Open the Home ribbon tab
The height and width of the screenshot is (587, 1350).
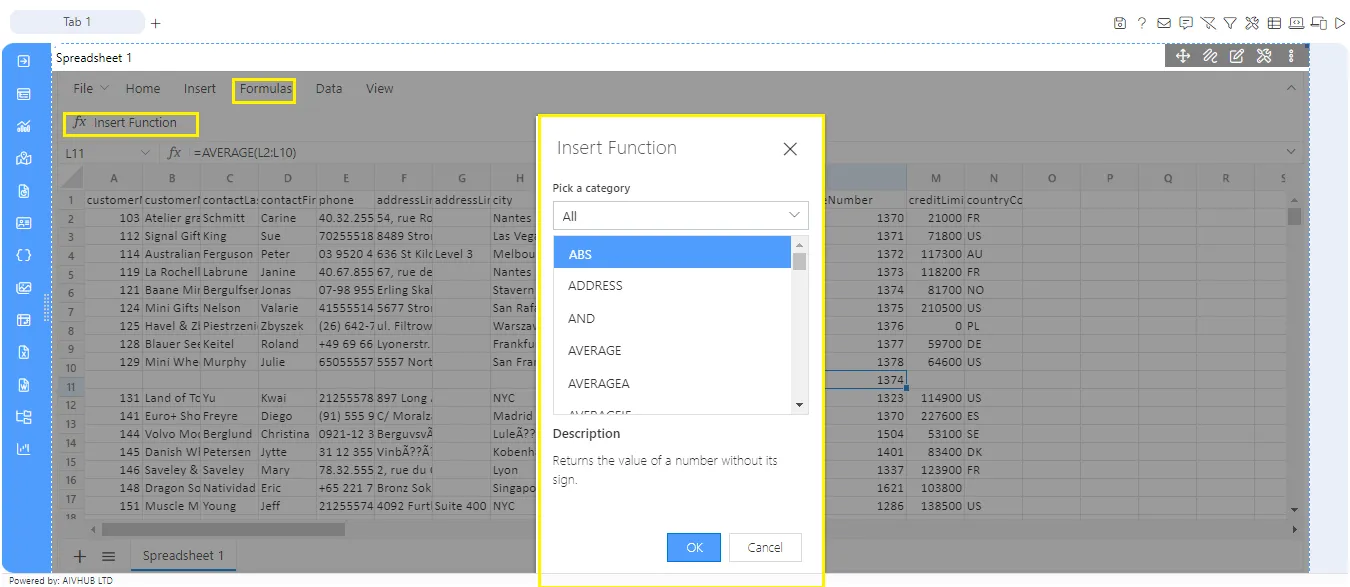click(x=143, y=88)
